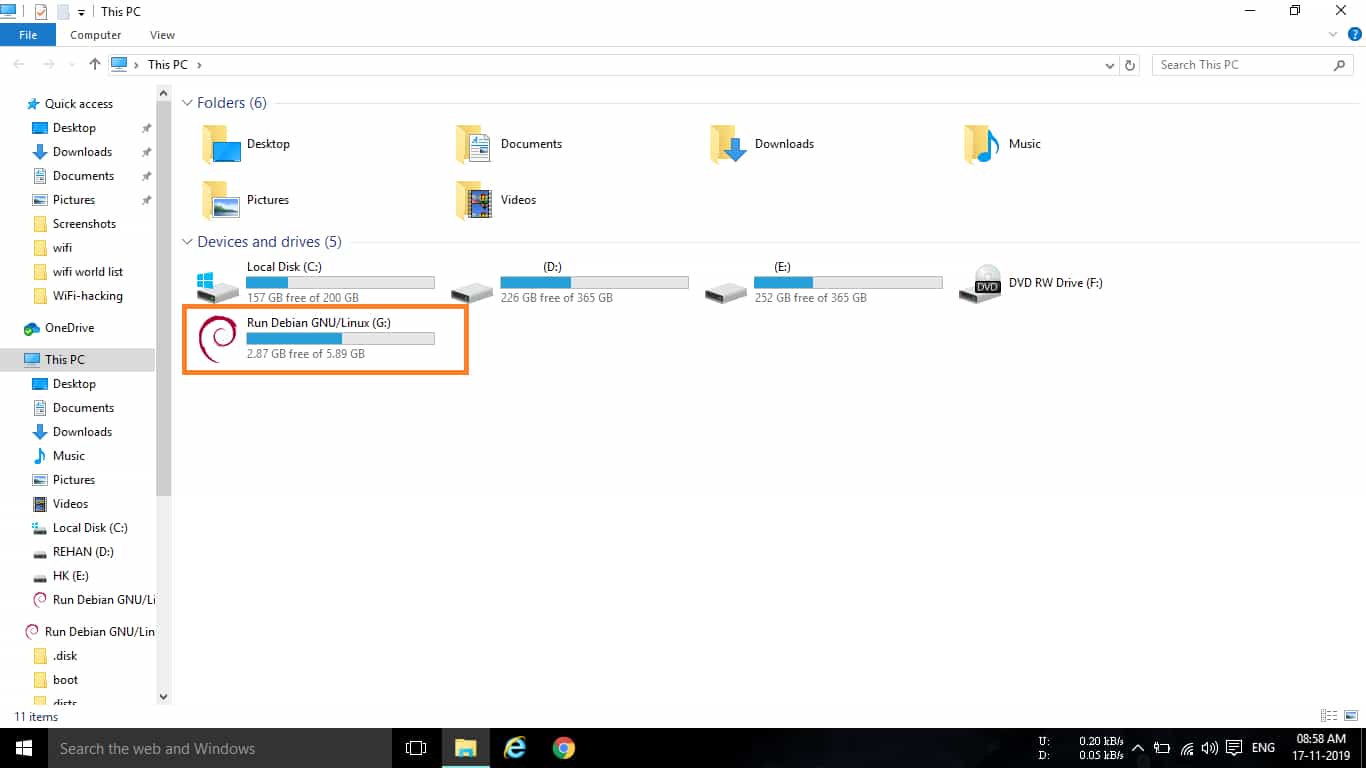The image size is (1366, 768).
Task: Click the Refresh button beside address bar
Action: (1130, 65)
